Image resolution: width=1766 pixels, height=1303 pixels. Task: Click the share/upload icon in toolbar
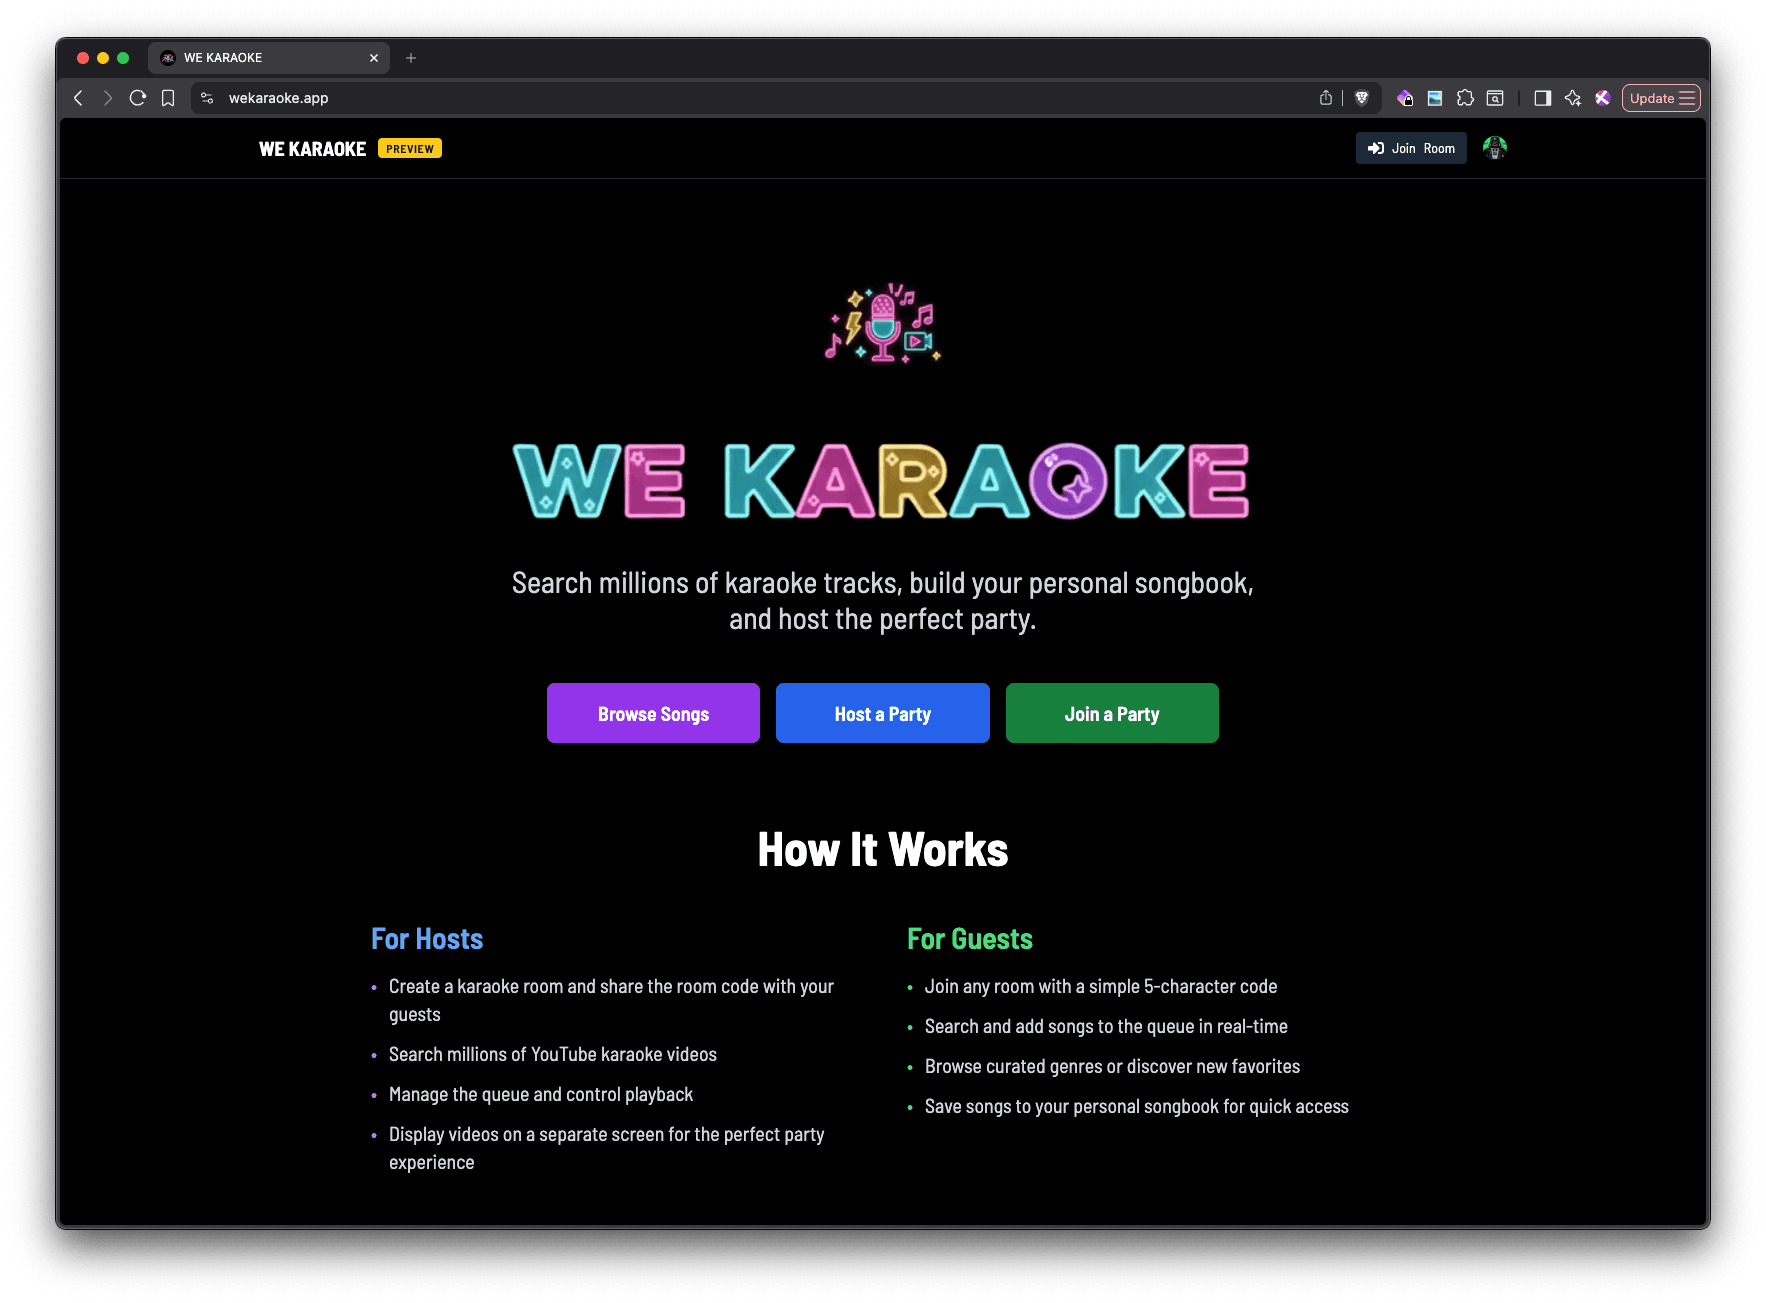1326,98
